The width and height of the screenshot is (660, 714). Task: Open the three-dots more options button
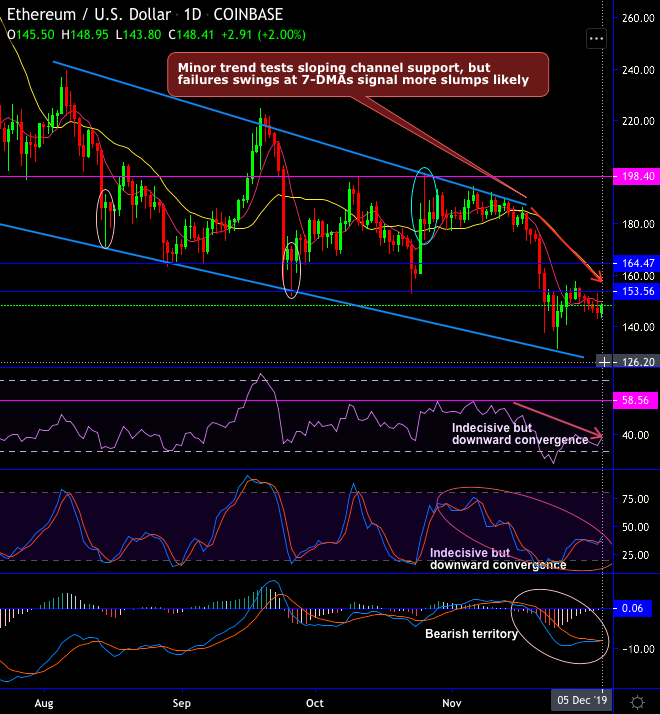pos(596,39)
